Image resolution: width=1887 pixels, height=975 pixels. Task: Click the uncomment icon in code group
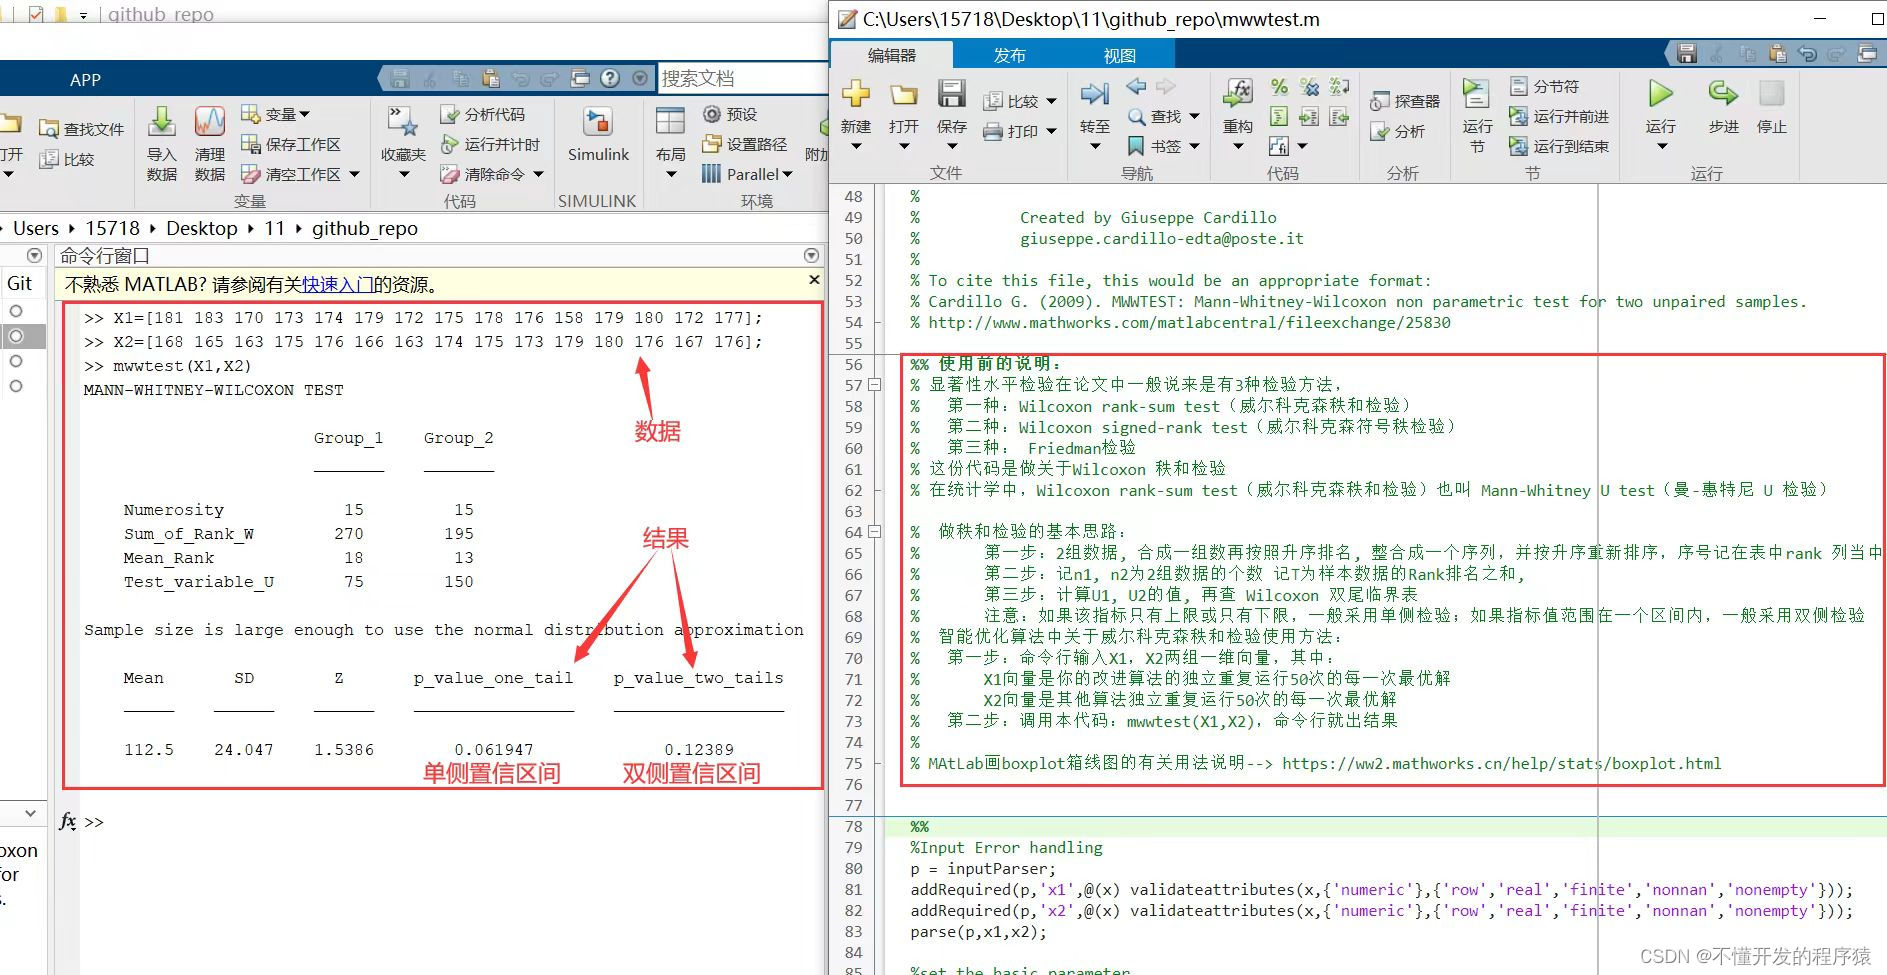coord(1309,87)
